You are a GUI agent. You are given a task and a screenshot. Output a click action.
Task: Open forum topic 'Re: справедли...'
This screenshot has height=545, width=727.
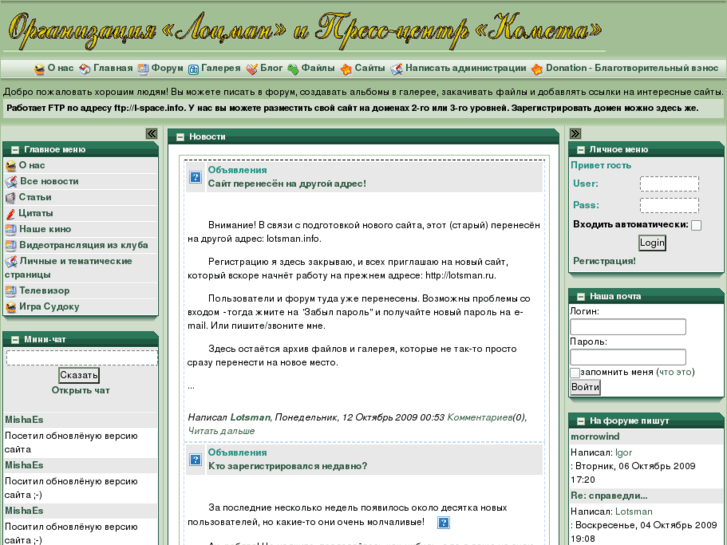coord(609,496)
